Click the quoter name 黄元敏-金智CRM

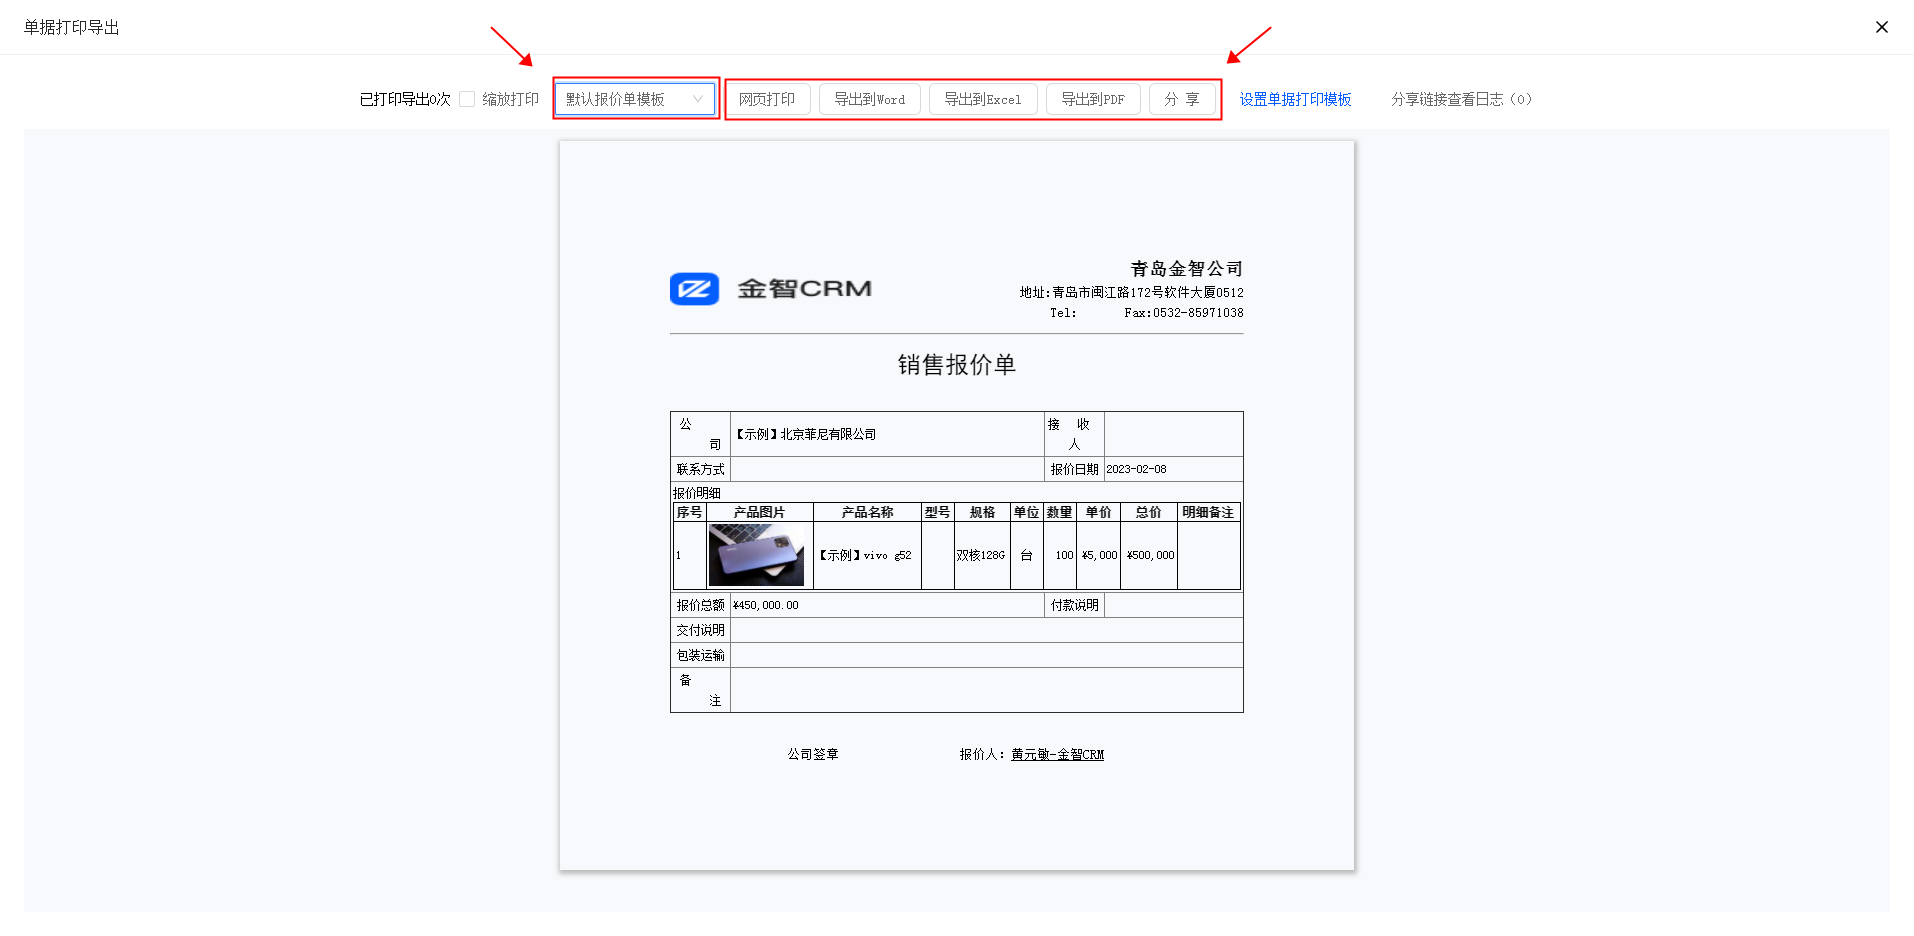pos(1057,754)
